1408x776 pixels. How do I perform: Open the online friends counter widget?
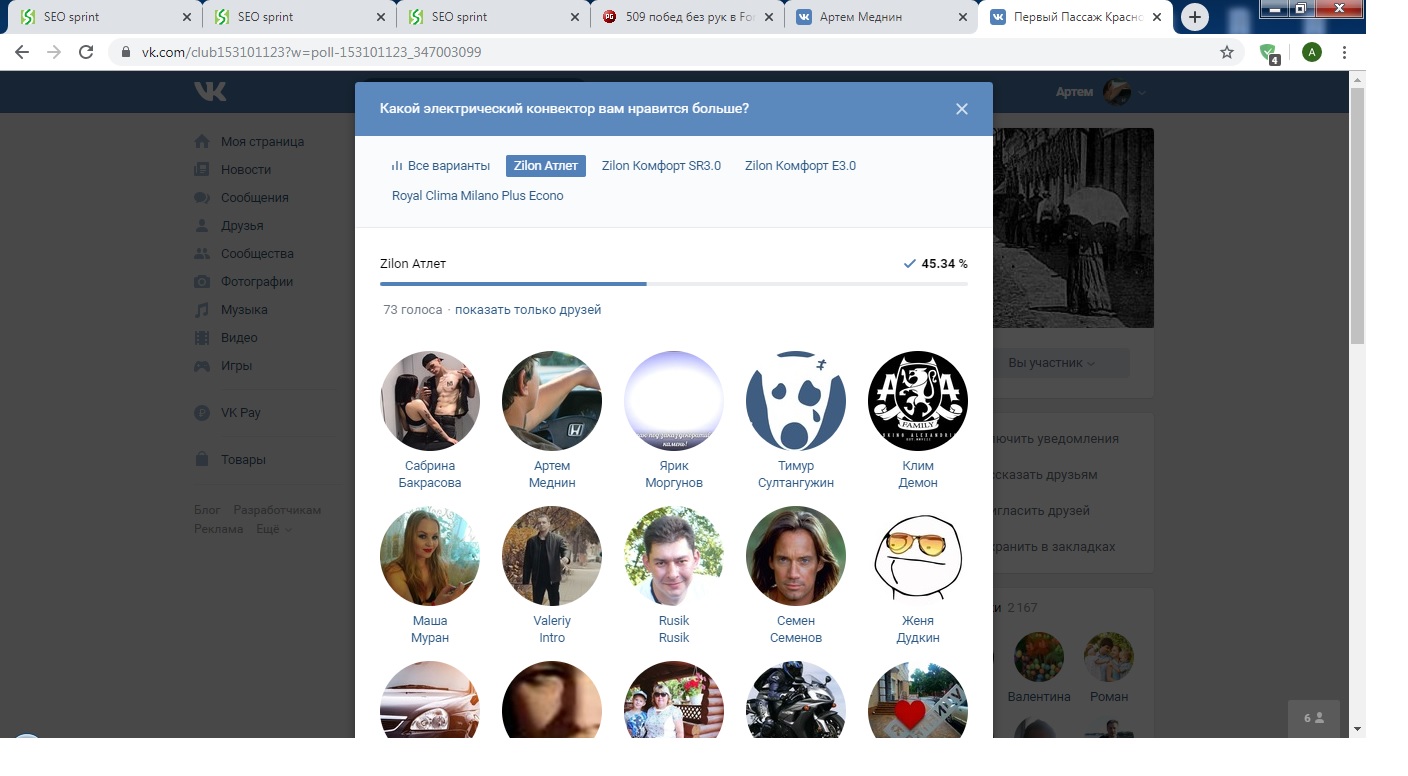click(1314, 717)
